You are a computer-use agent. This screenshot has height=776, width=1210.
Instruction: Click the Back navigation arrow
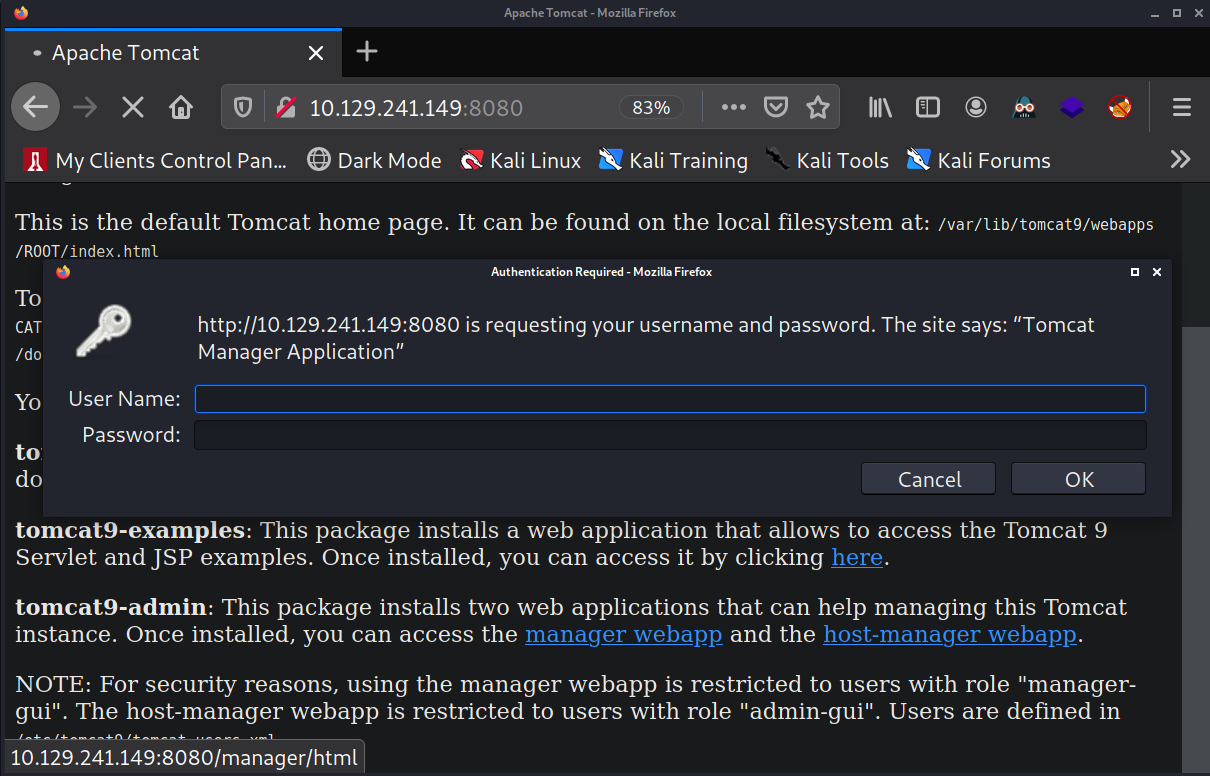tap(36, 107)
